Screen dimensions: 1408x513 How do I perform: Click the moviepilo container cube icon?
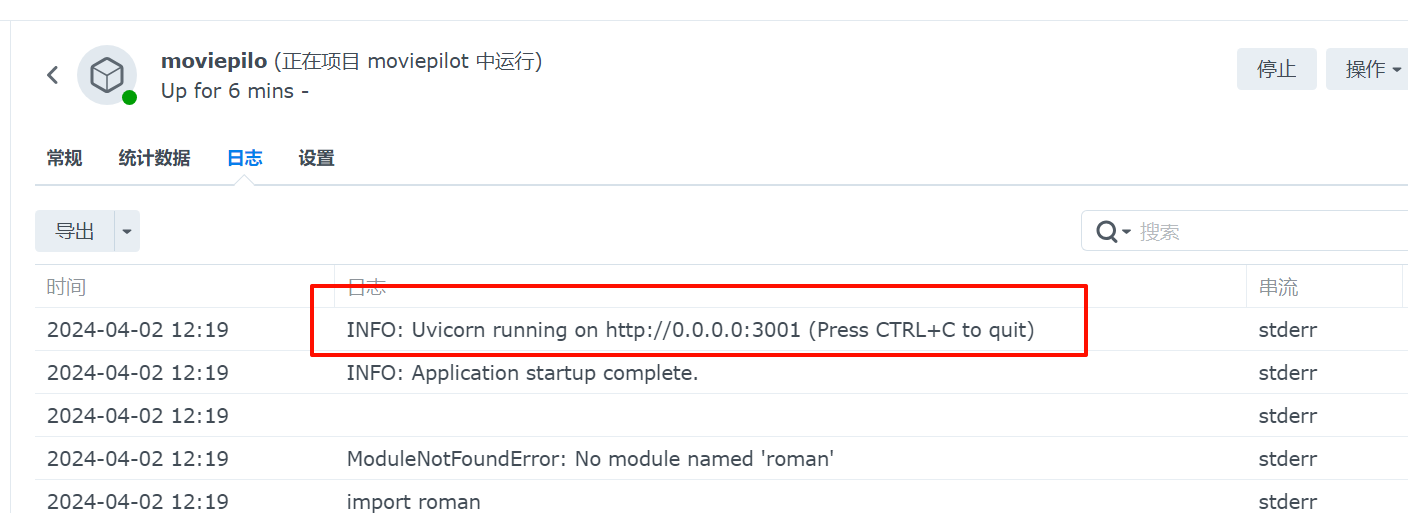pos(107,75)
